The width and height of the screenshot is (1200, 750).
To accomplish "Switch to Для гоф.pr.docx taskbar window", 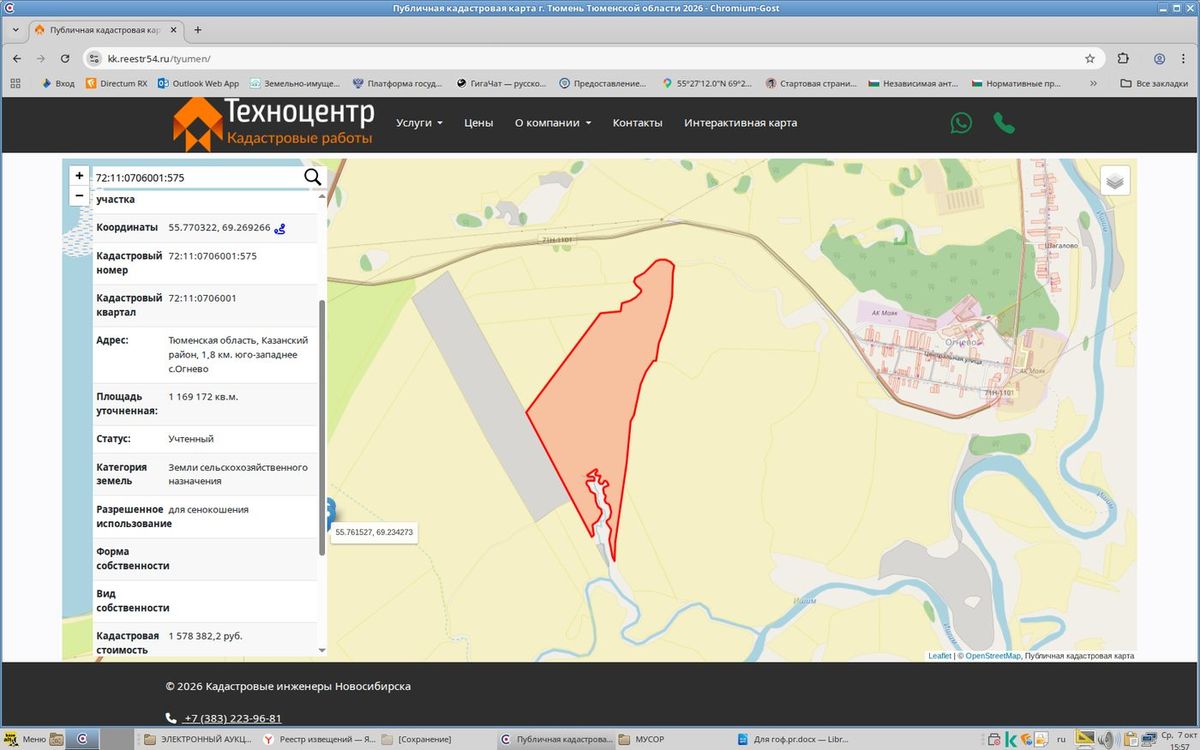I will (793, 740).
